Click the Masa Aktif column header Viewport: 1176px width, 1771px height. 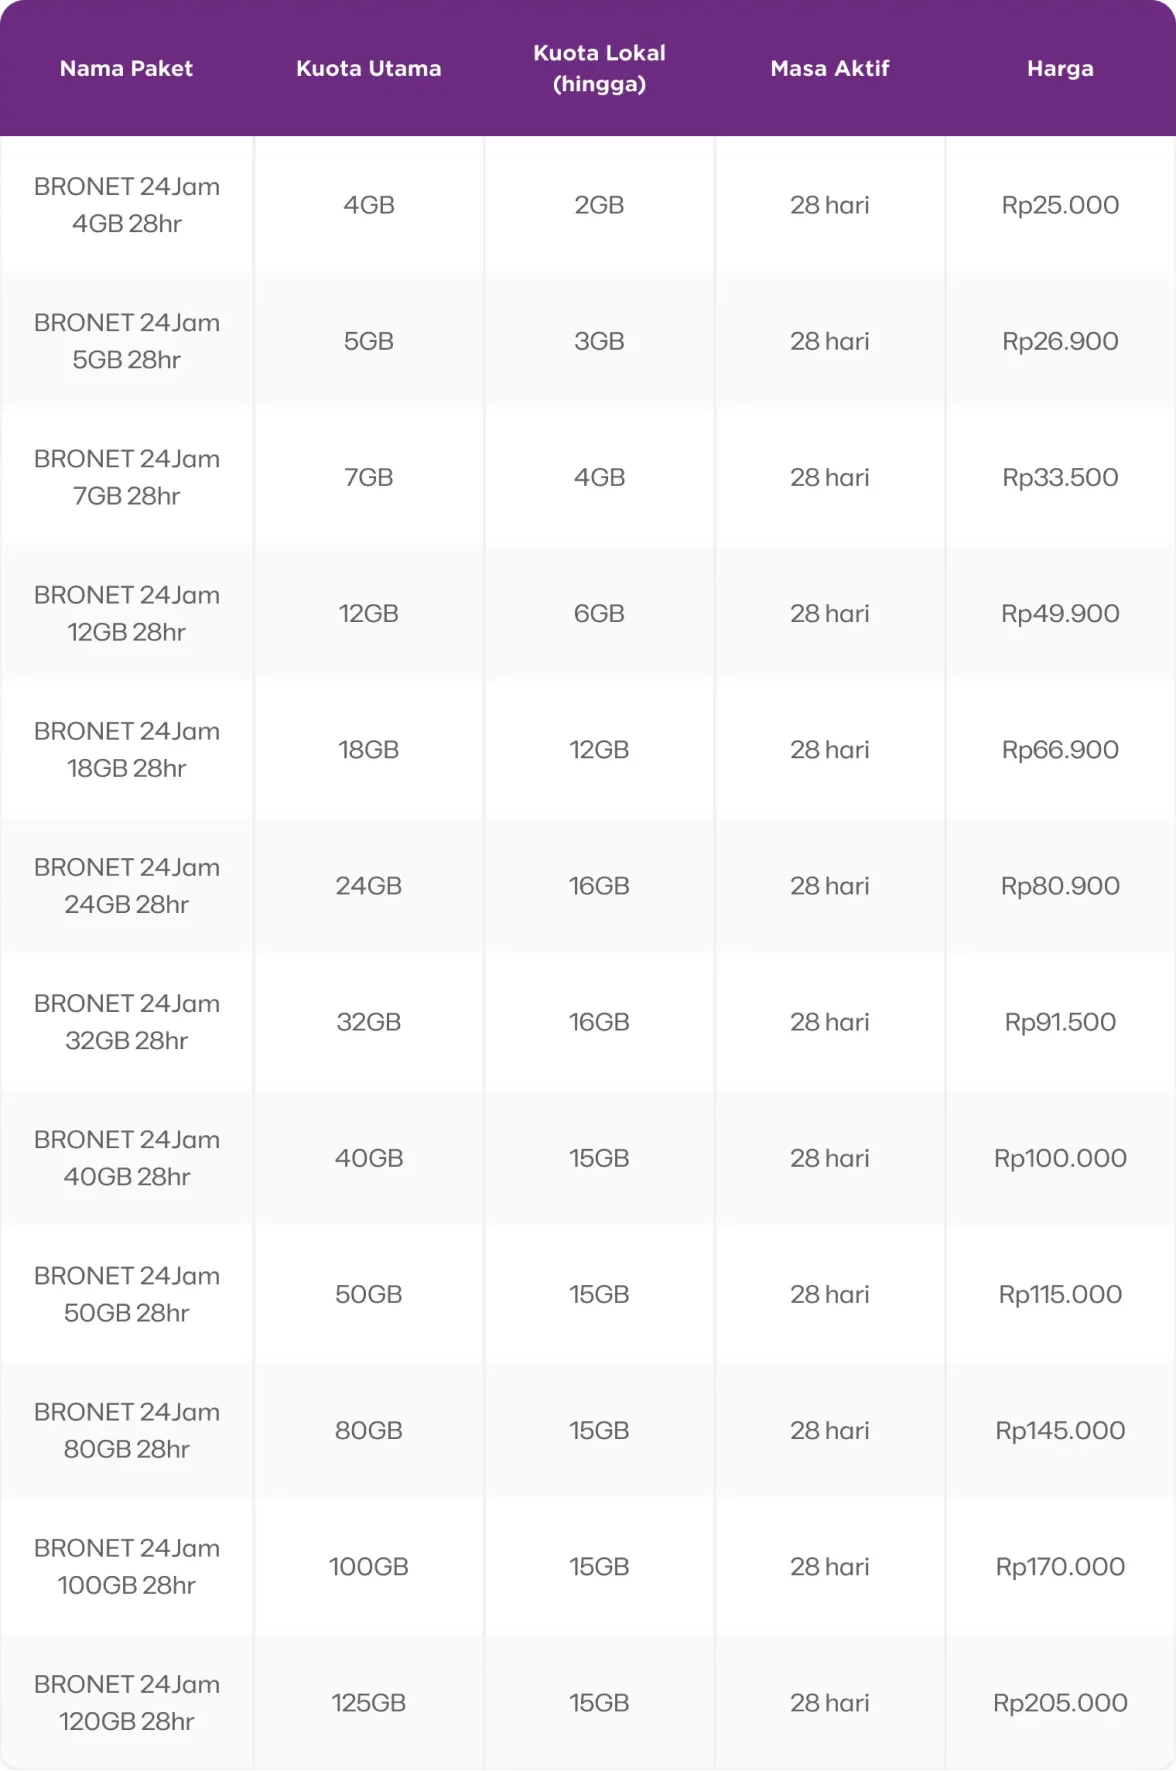point(829,68)
